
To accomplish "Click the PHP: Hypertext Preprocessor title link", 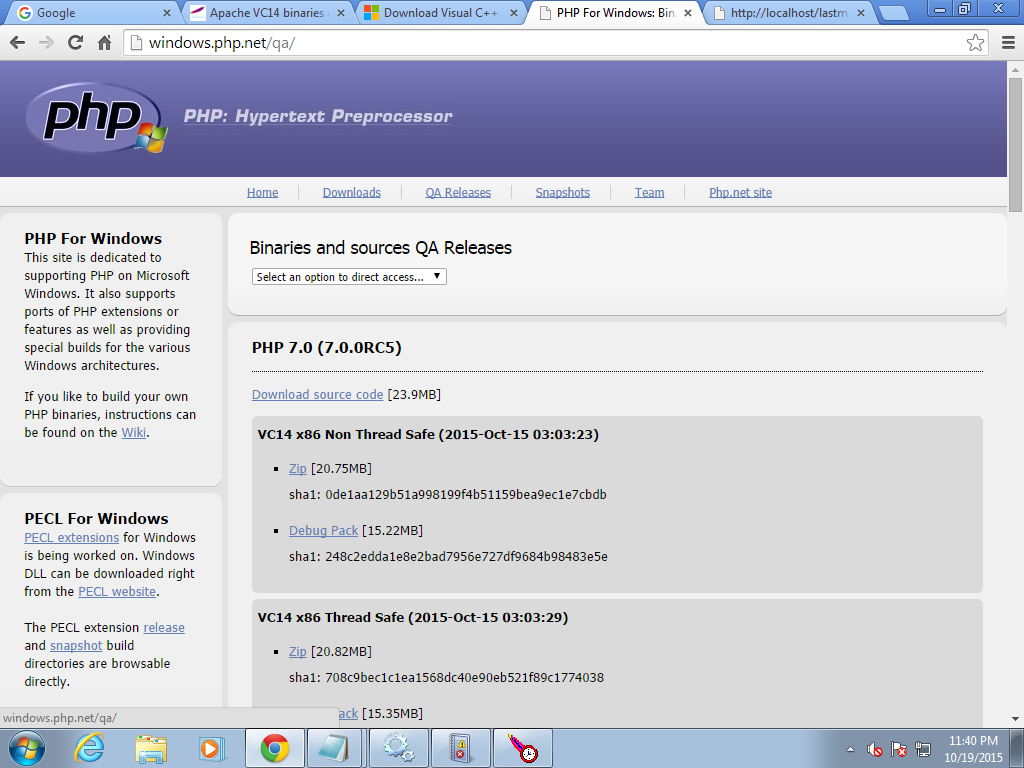I will click(x=318, y=116).
